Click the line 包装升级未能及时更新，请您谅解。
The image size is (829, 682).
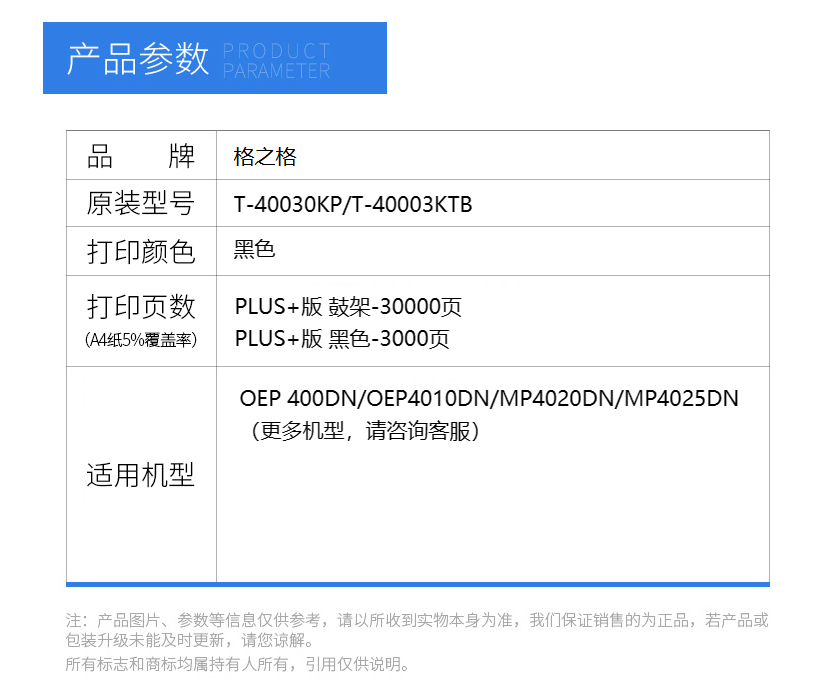point(191,640)
